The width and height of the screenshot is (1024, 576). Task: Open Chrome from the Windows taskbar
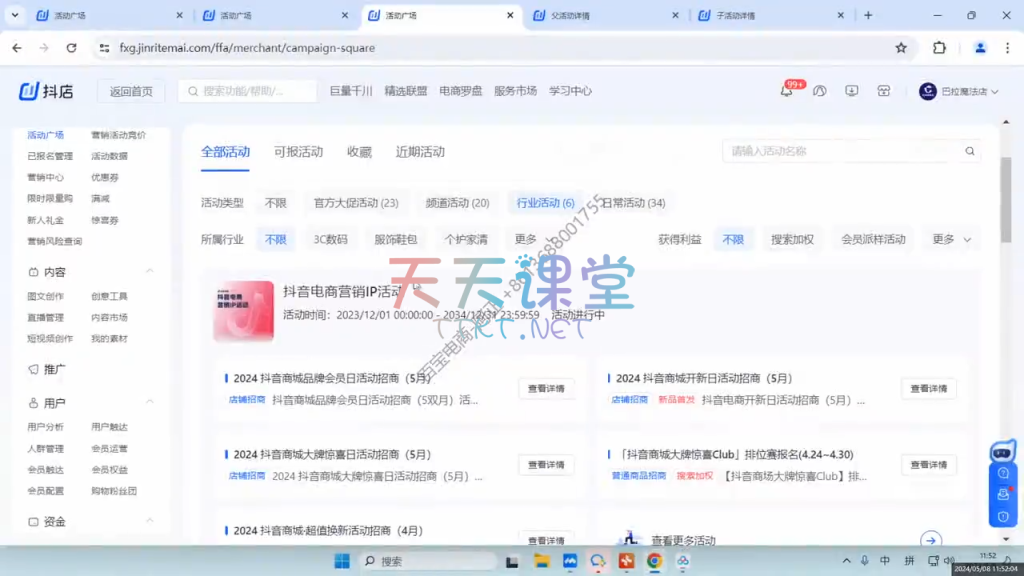(x=654, y=561)
